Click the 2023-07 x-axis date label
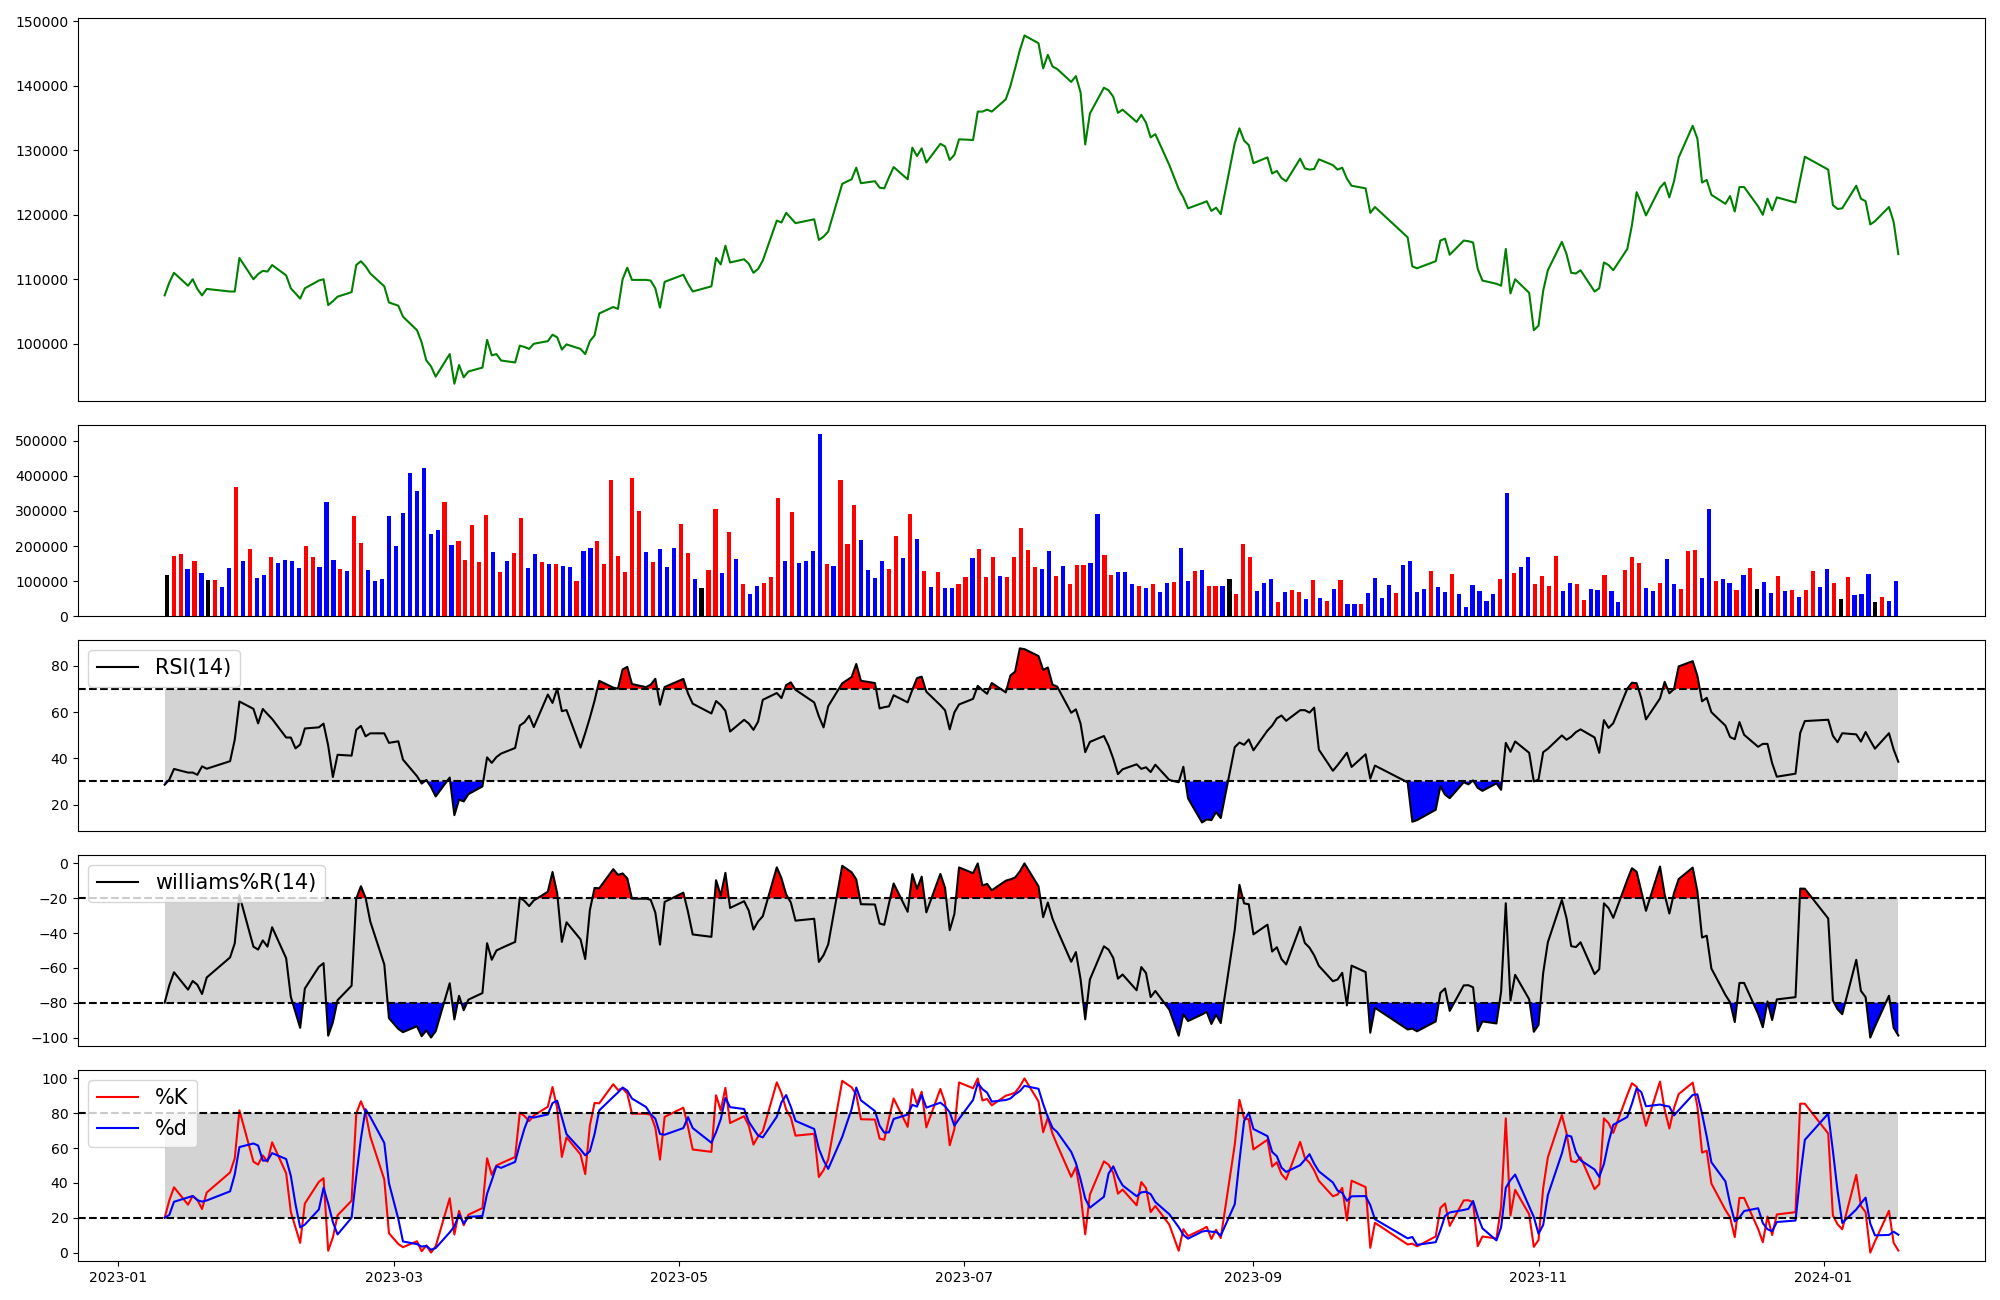This screenshot has width=2000, height=1300. [x=964, y=1277]
